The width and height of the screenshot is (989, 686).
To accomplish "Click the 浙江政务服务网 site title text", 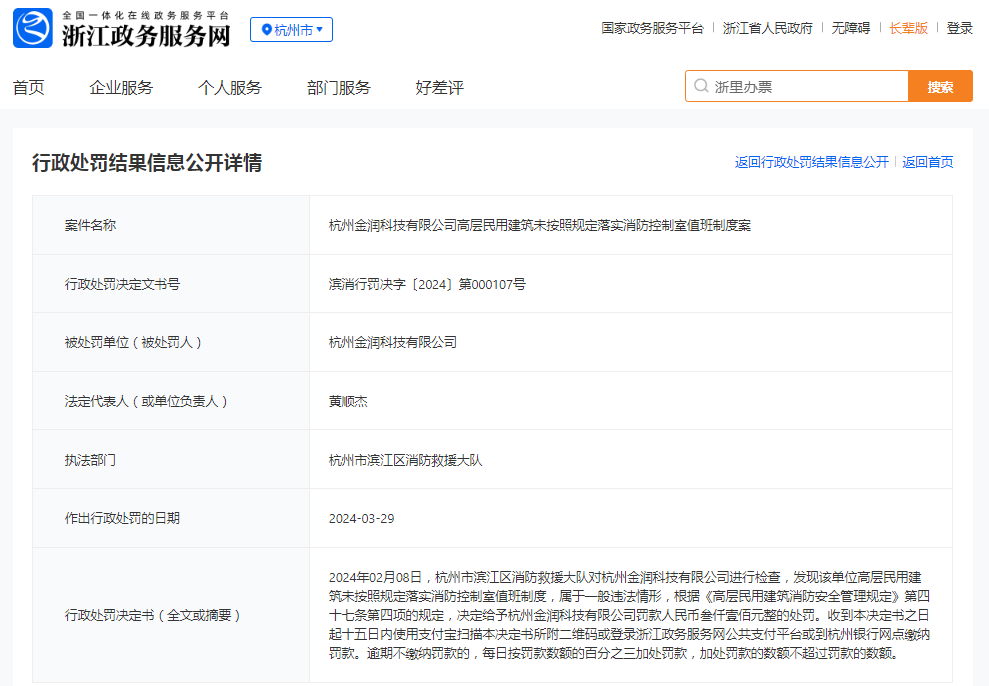I will click(146, 36).
